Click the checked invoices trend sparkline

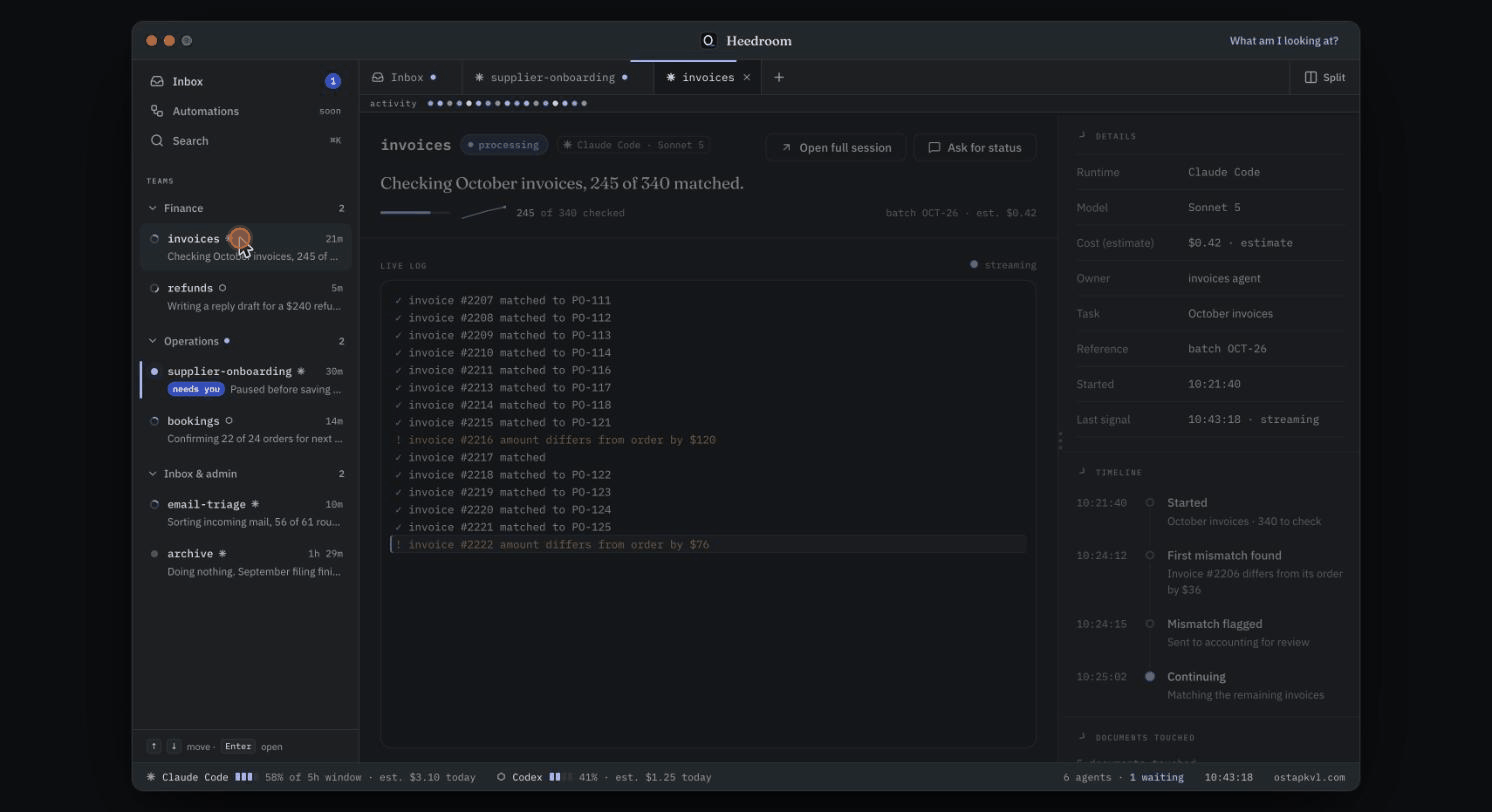click(x=484, y=212)
